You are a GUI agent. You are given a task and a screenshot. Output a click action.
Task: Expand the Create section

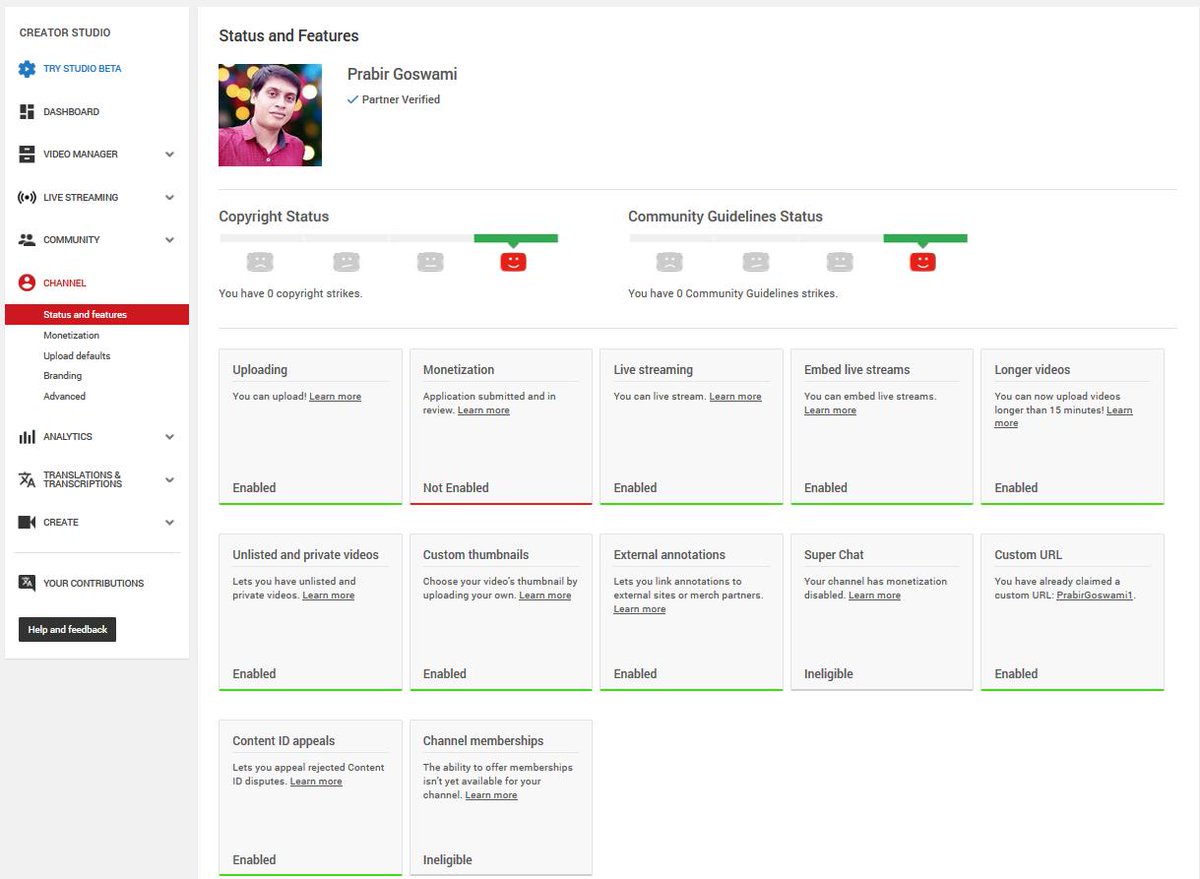tap(169, 522)
